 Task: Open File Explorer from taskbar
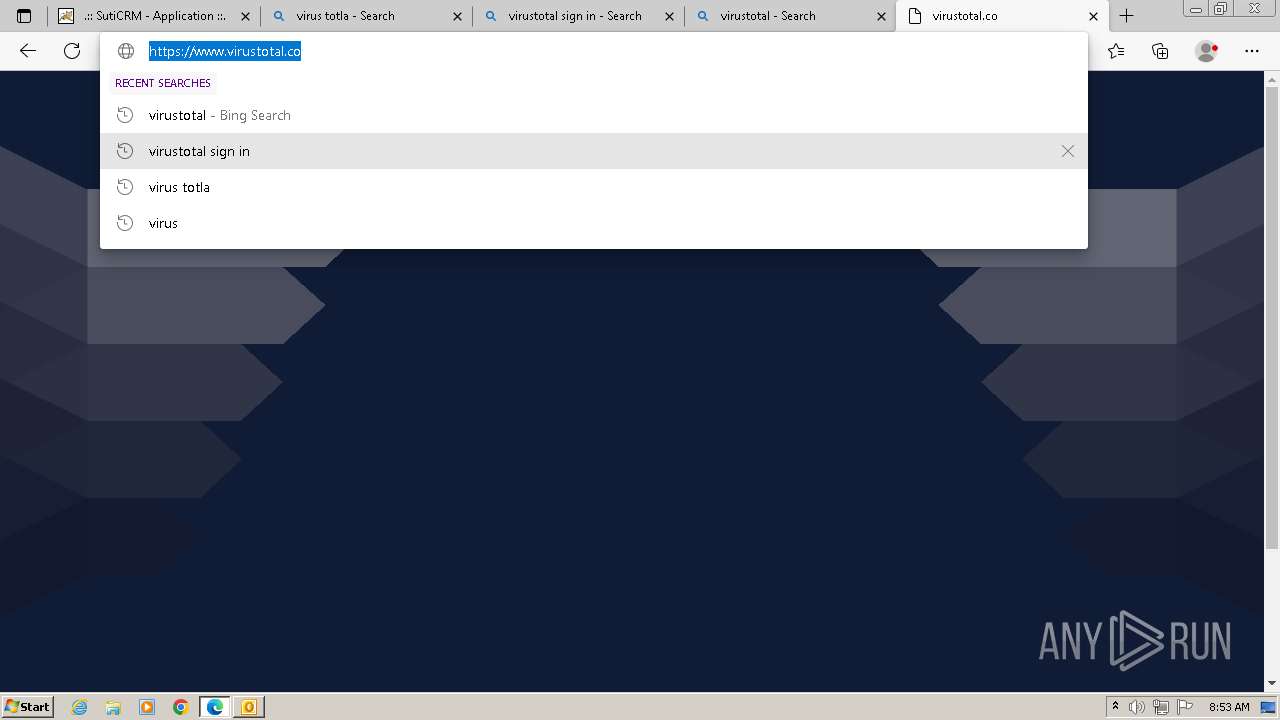(113, 707)
